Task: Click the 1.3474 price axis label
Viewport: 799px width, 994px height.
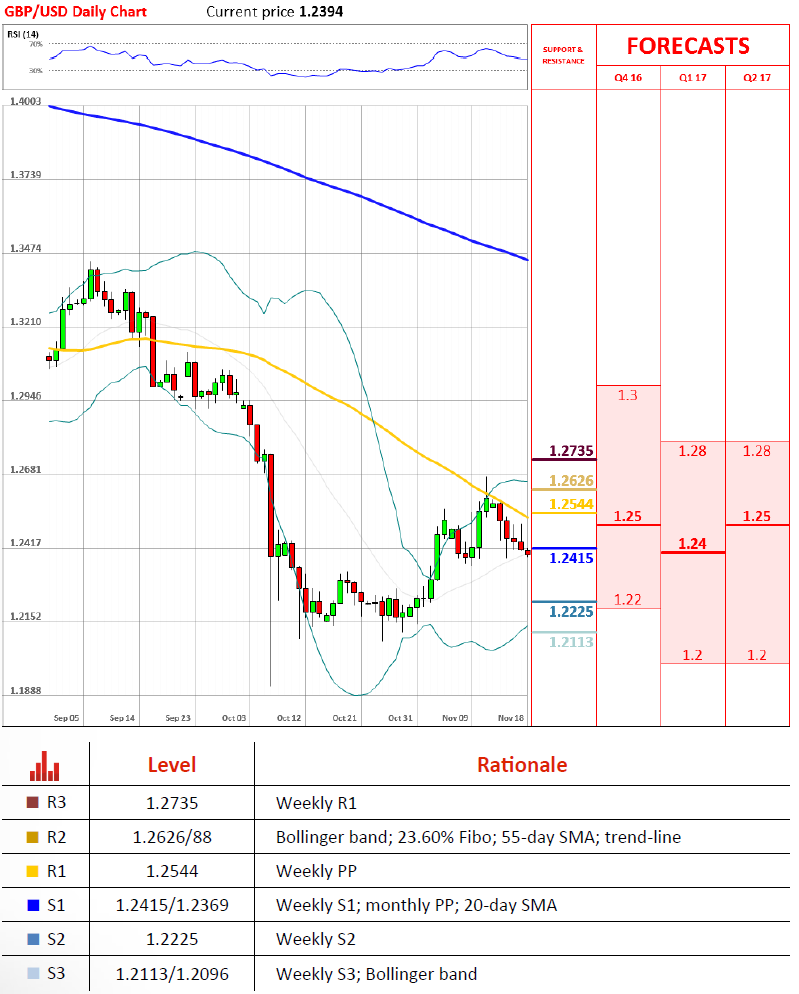Action: pos(25,248)
